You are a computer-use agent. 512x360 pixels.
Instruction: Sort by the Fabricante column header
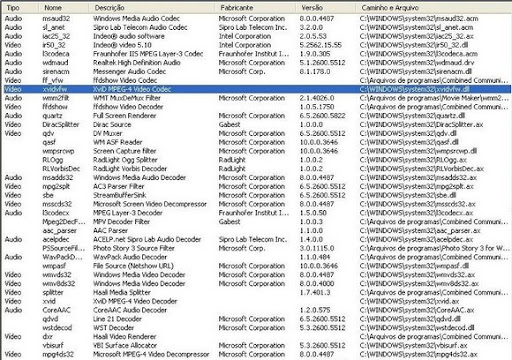255,7
